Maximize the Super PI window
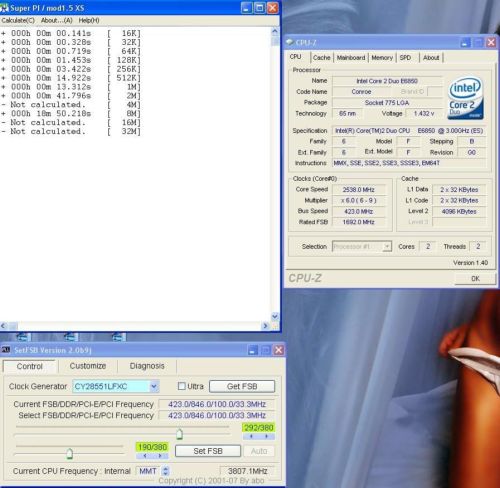Viewport: 500px width, 488px height. coord(260,8)
